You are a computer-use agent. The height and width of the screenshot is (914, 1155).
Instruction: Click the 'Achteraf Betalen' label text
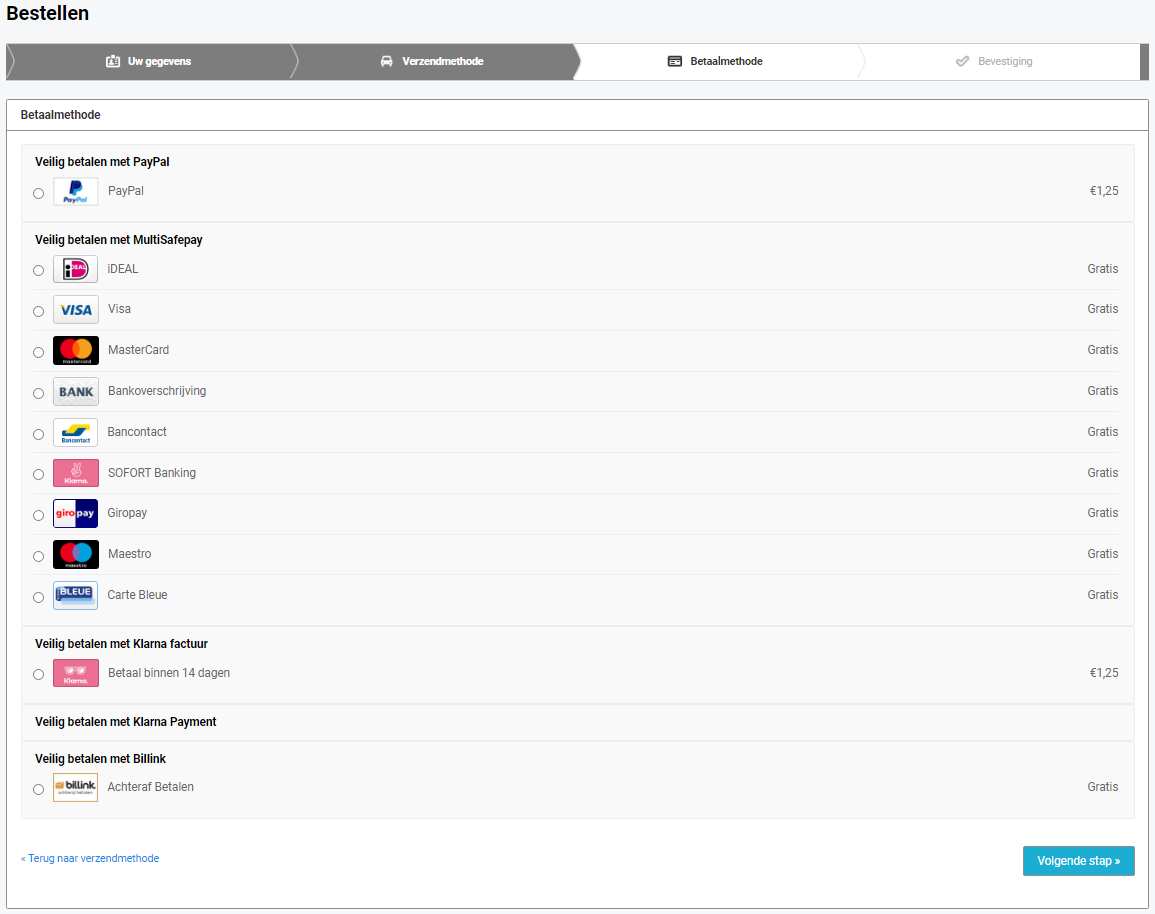pyautogui.click(x=151, y=788)
